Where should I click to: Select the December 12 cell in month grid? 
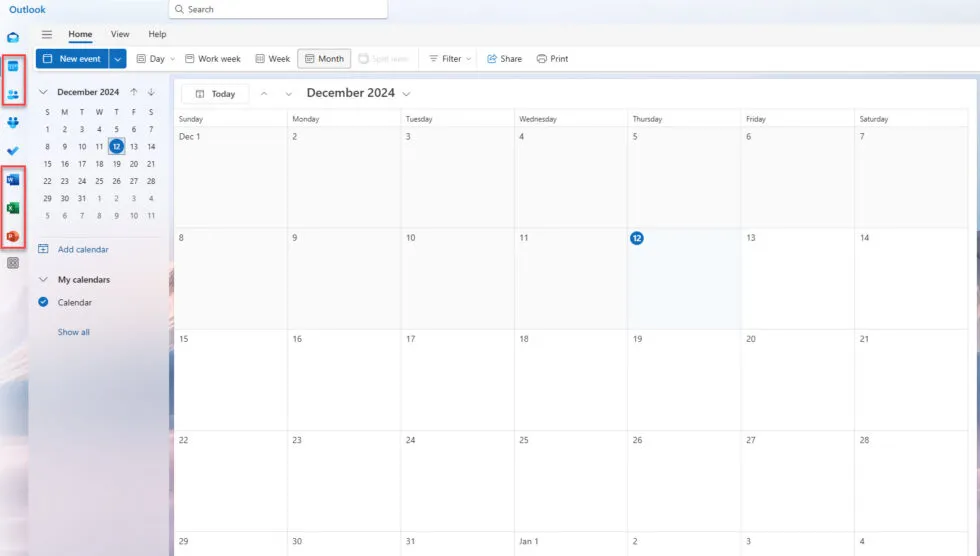684,279
